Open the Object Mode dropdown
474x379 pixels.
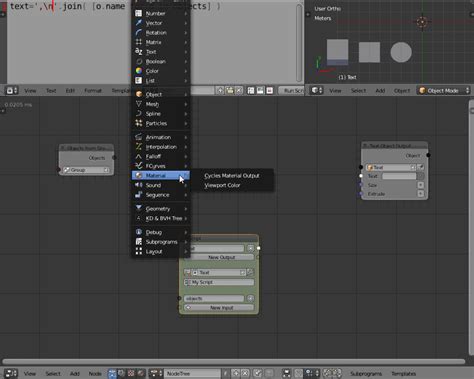(444, 90)
